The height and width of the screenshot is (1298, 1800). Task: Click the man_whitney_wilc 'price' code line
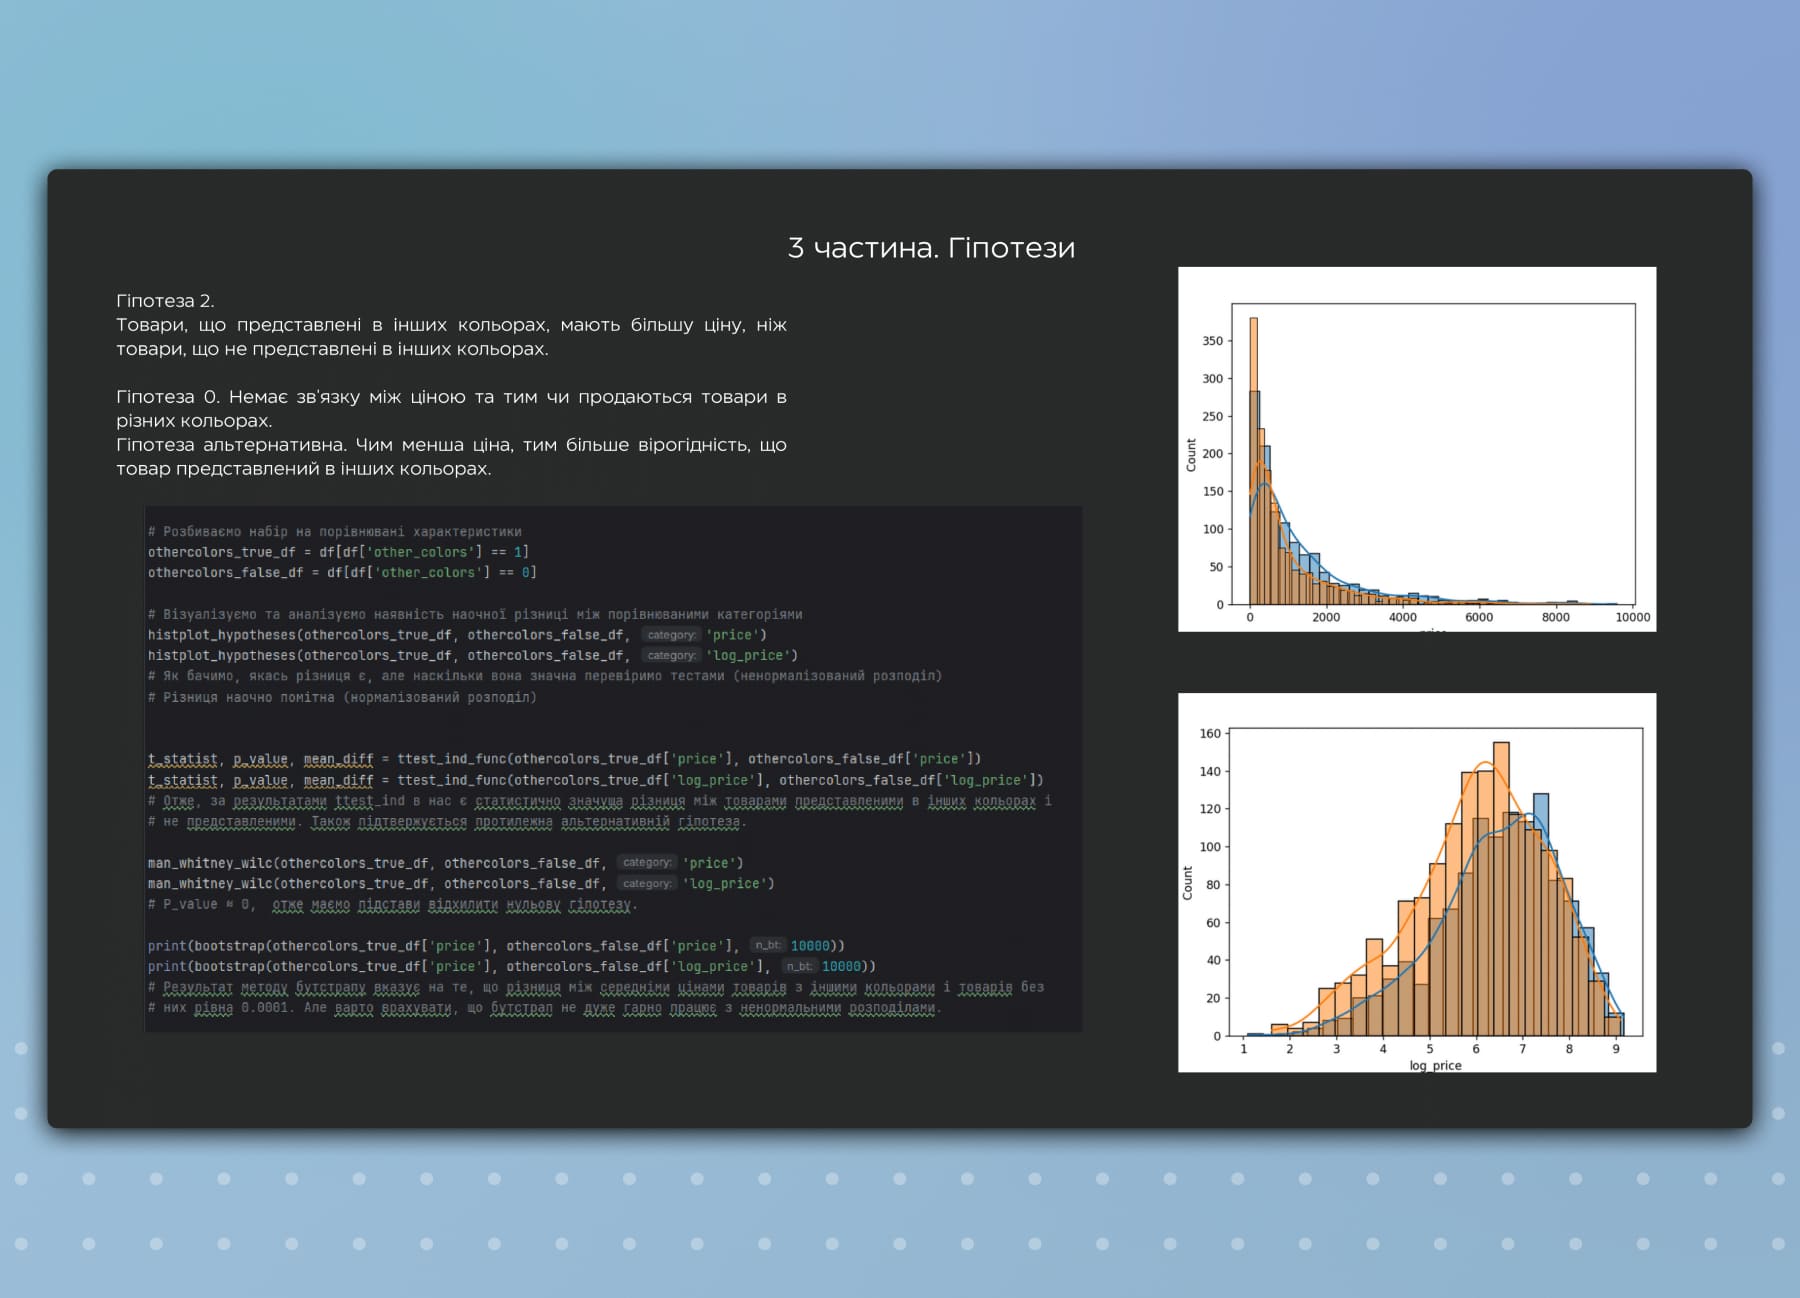(x=446, y=863)
